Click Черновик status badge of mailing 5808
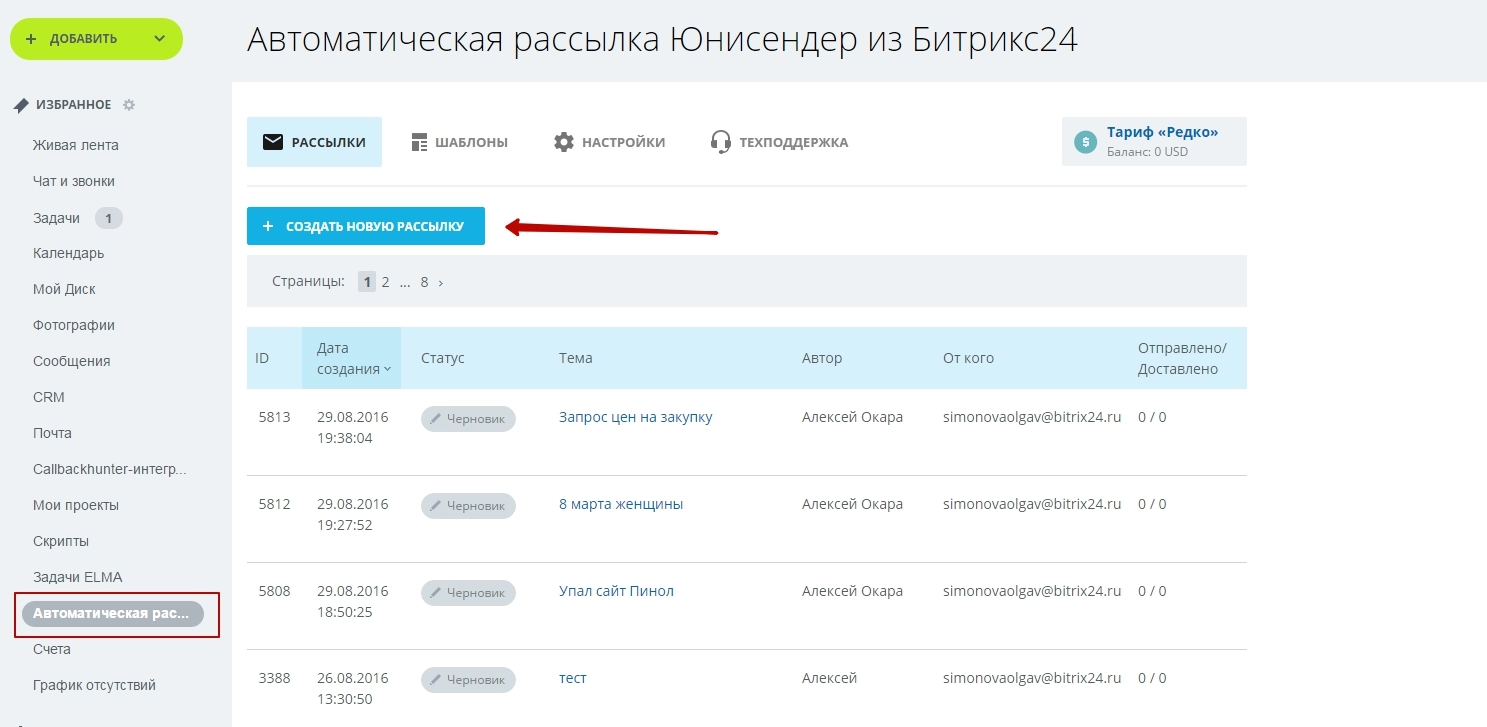Viewport: 1487px width, 727px height. [x=468, y=593]
